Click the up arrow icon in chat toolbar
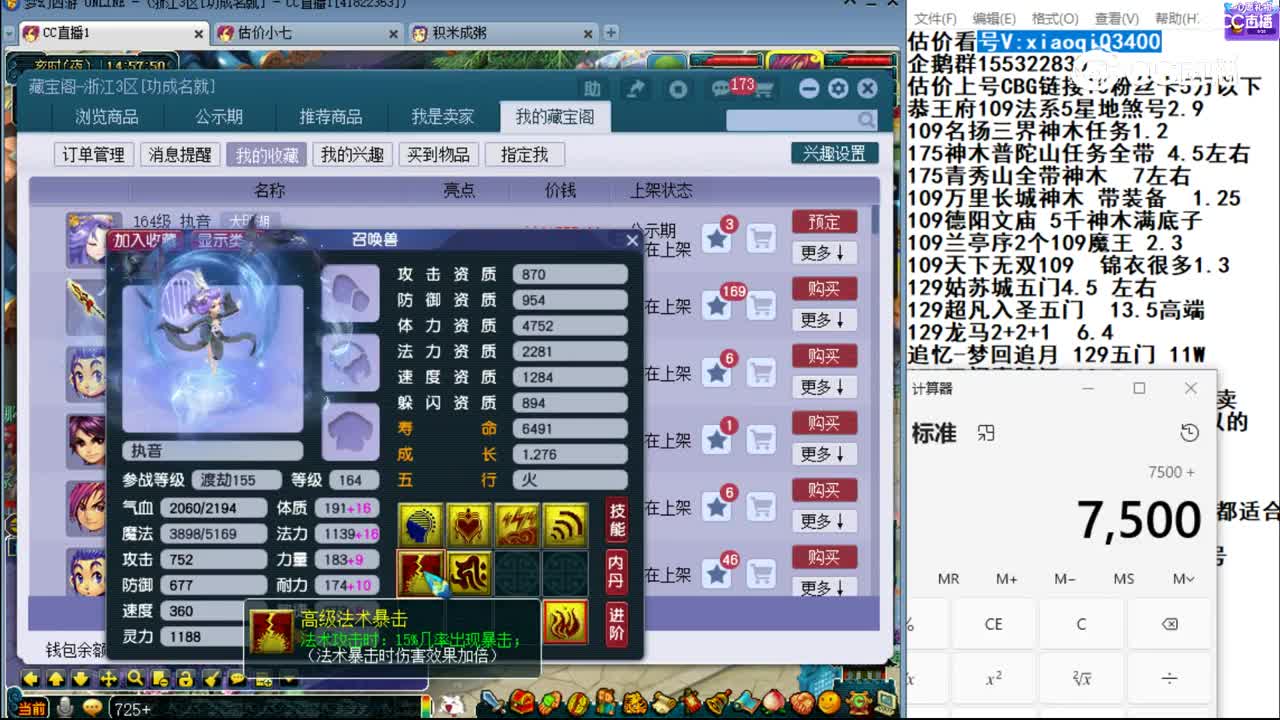 coord(57,679)
